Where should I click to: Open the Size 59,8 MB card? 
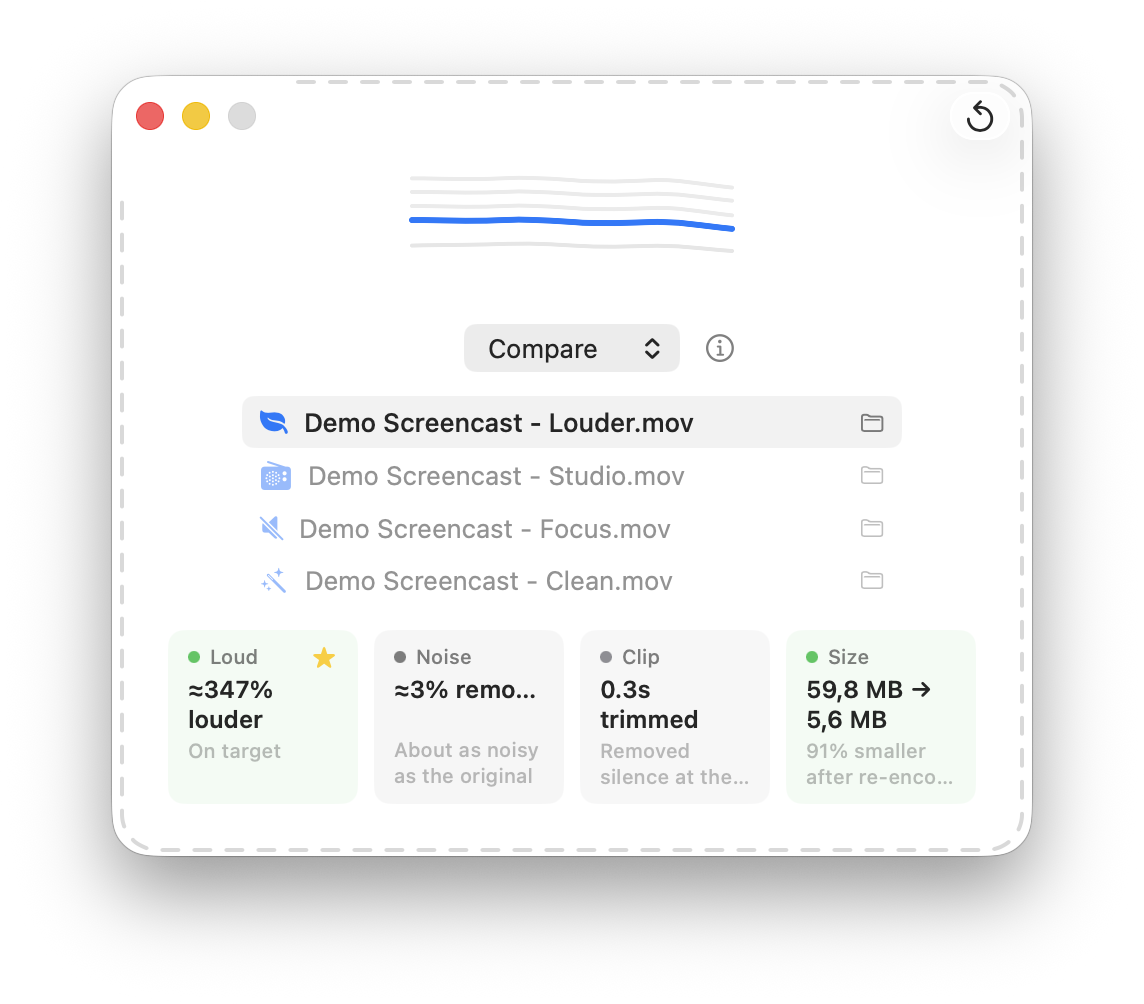pyautogui.click(x=881, y=717)
